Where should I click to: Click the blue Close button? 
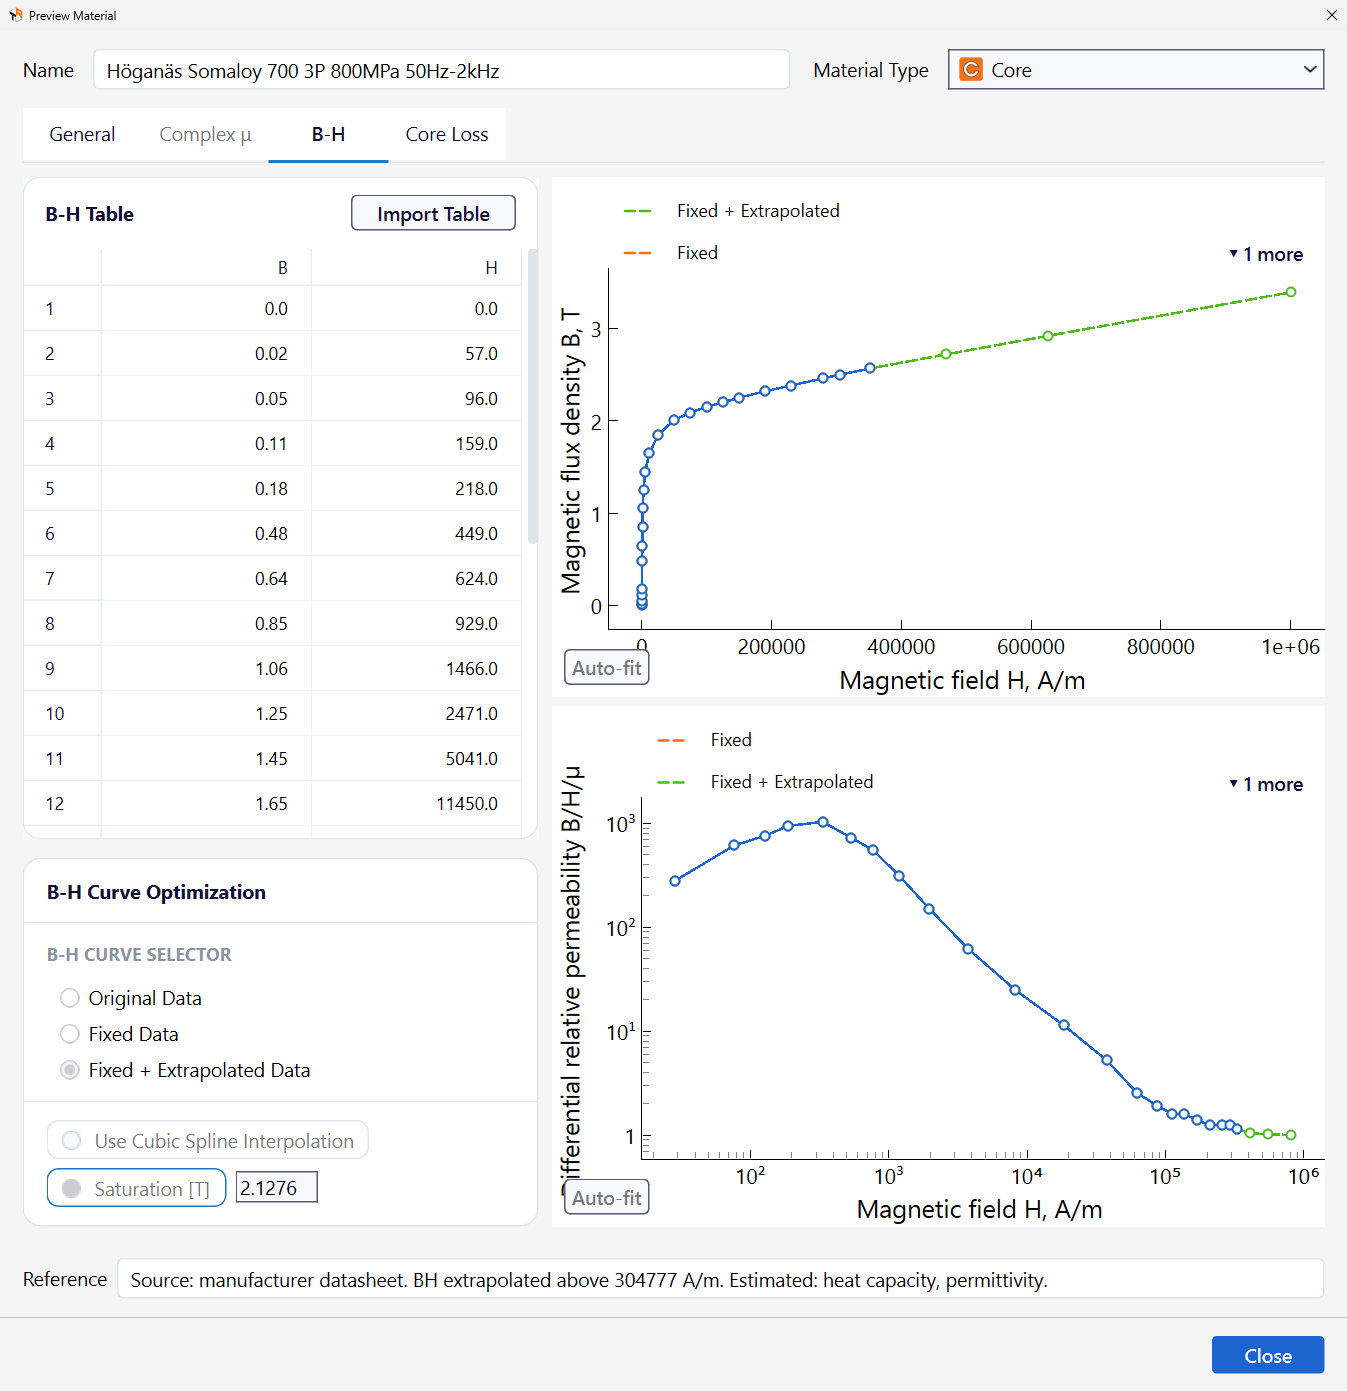[x=1268, y=1355]
